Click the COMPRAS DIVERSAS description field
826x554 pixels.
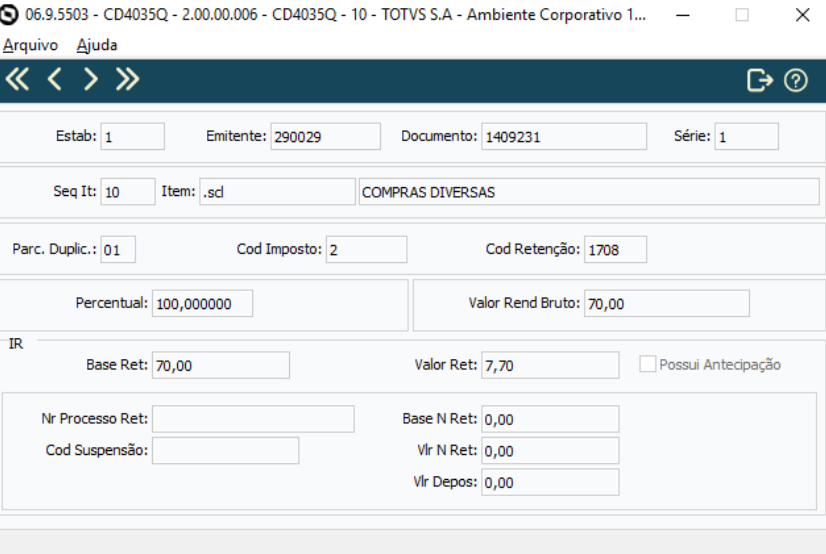coord(589,192)
